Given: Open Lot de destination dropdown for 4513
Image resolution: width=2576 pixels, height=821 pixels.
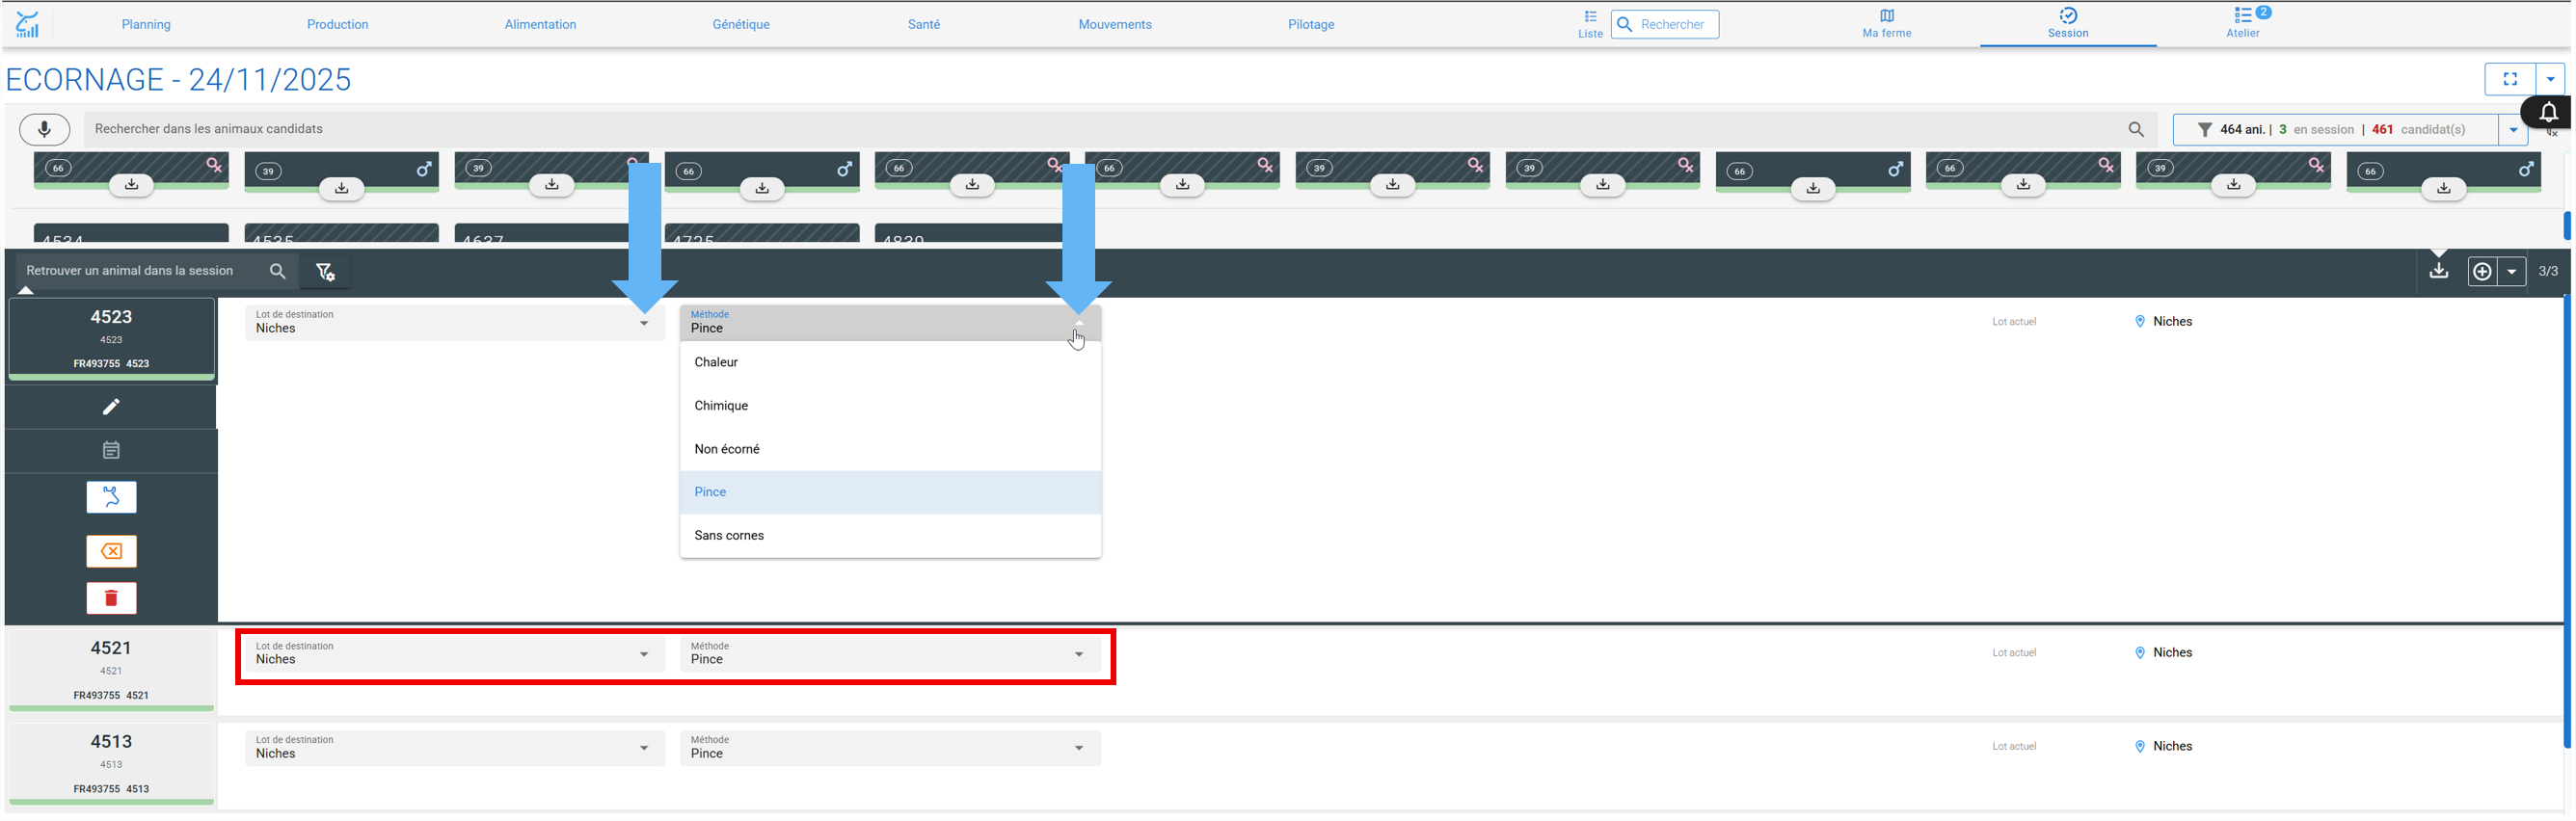Looking at the screenshot, I should [455, 747].
